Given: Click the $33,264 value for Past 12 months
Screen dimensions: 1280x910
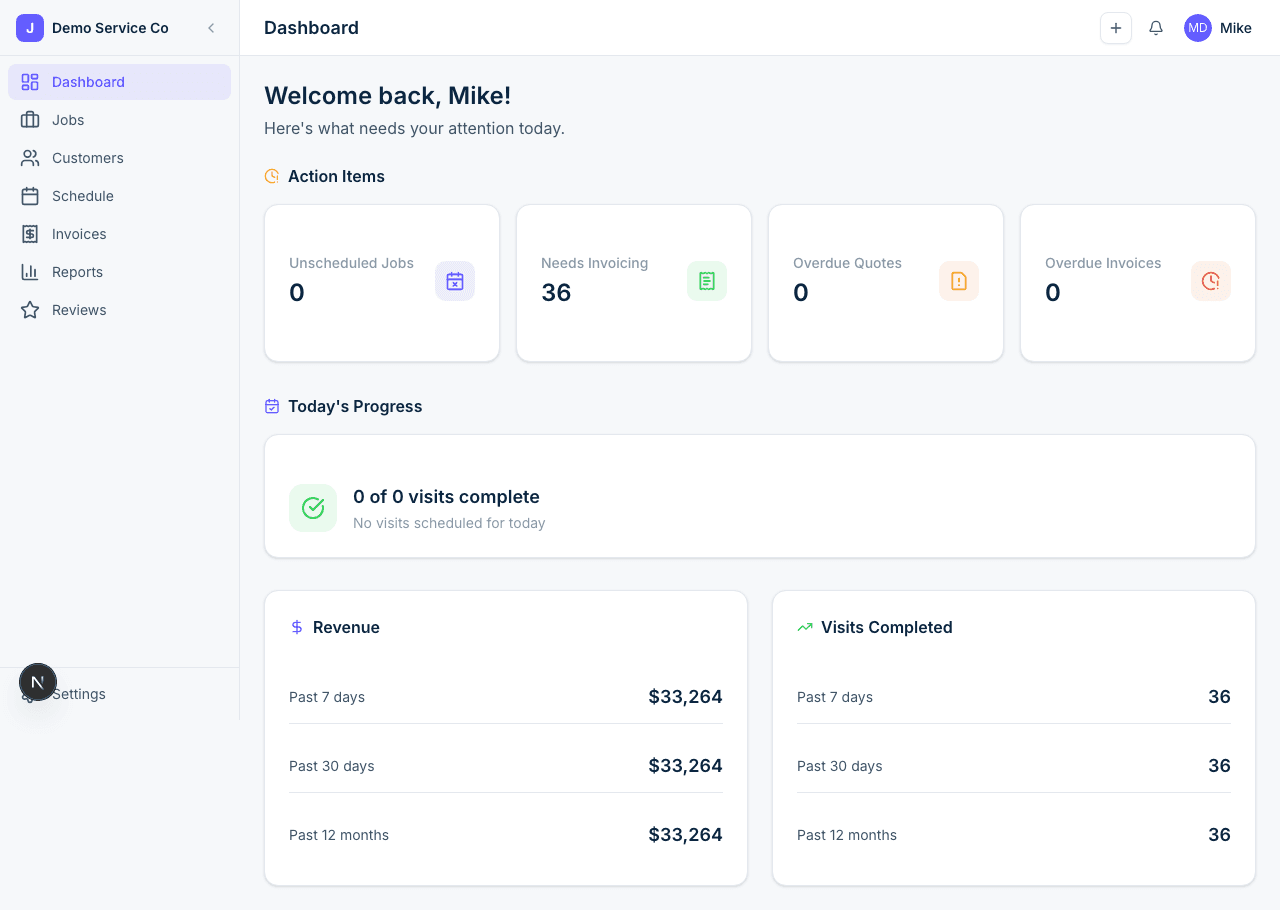Looking at the screenshot, I should tap(685, 835).
